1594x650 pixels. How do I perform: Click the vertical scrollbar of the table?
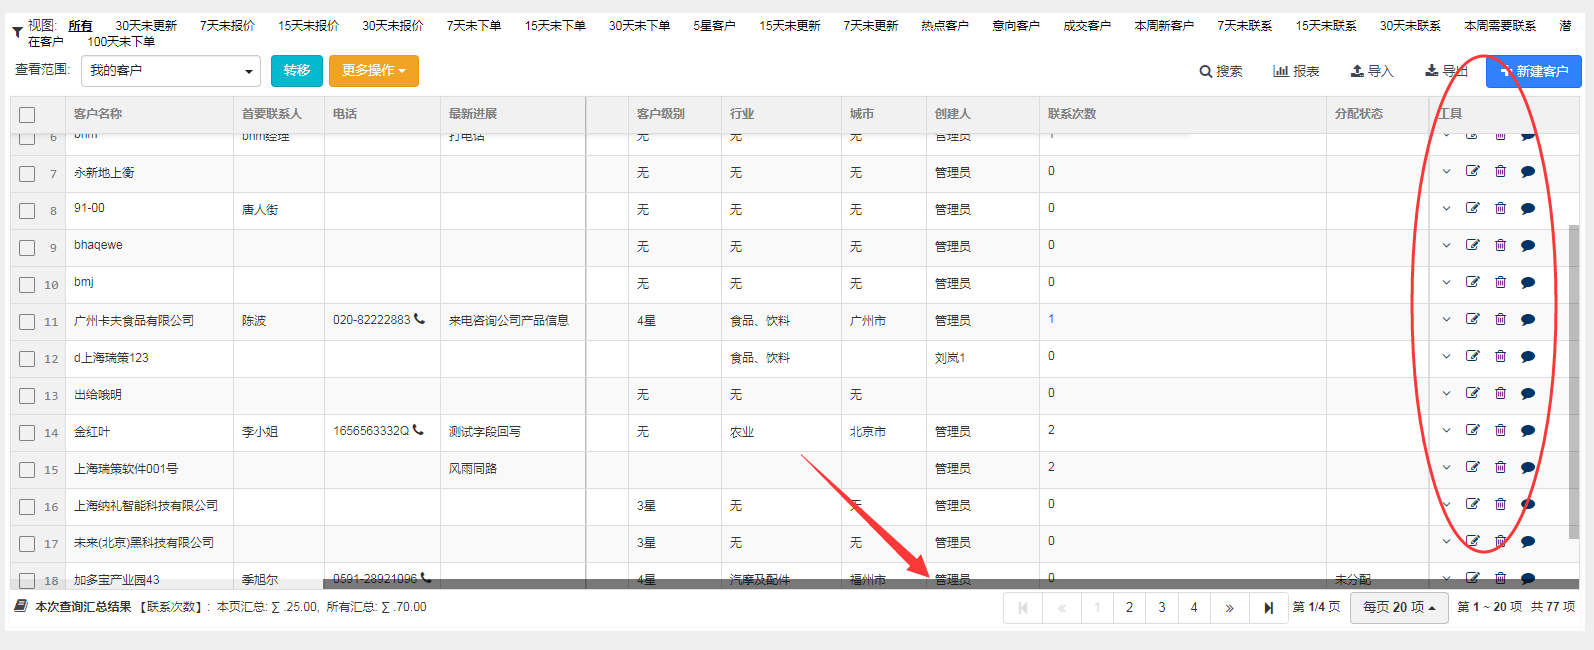(1574, 382)
